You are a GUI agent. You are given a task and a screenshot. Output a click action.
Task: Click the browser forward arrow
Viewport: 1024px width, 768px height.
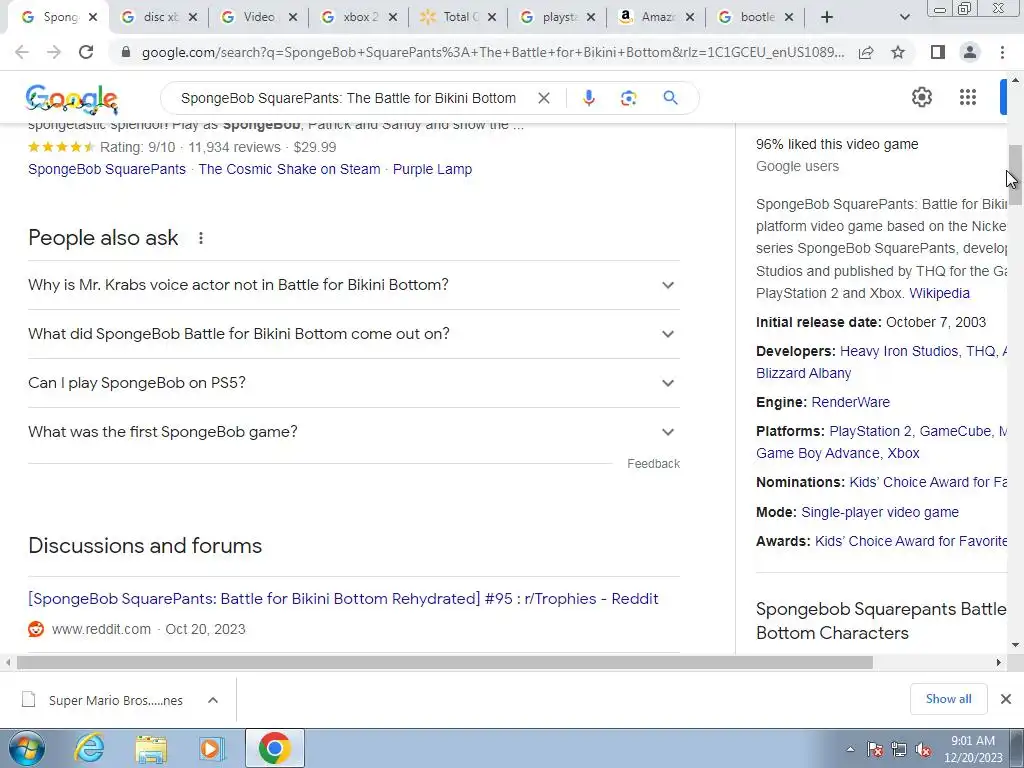pyautogui.click(x=54, y=52)
